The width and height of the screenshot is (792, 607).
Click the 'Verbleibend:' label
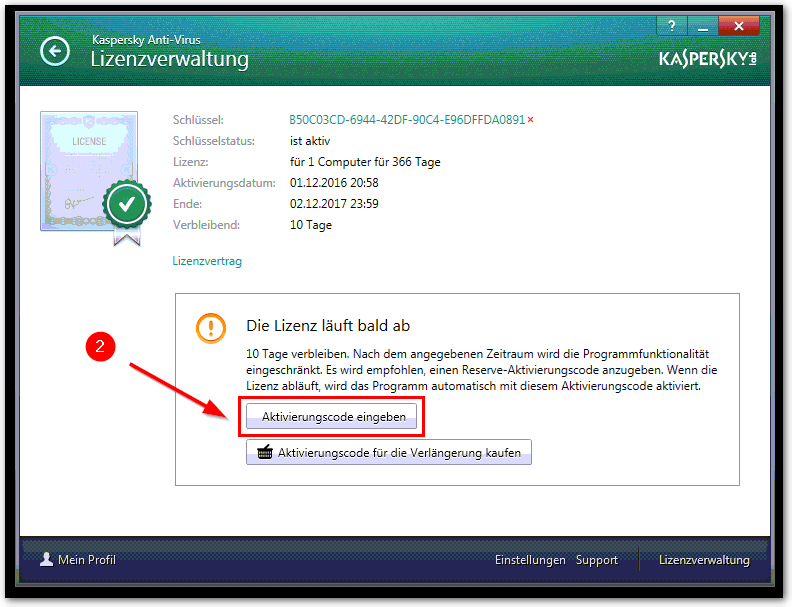click(x=206, y=225)
